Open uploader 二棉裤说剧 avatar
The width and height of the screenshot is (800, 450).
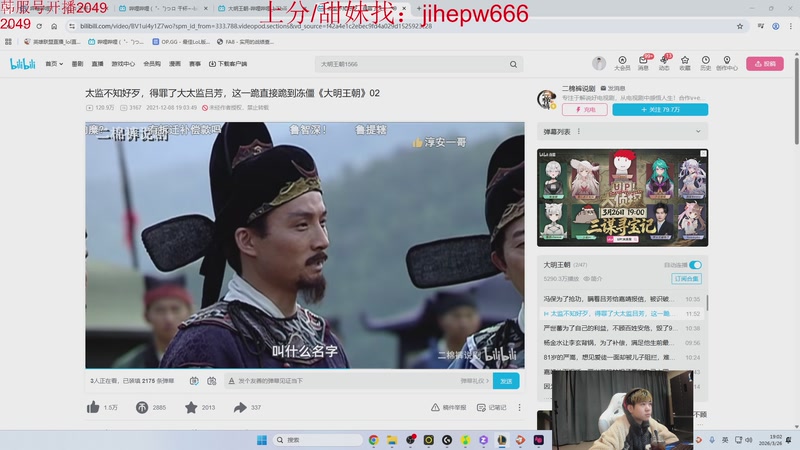pos(547,99)
